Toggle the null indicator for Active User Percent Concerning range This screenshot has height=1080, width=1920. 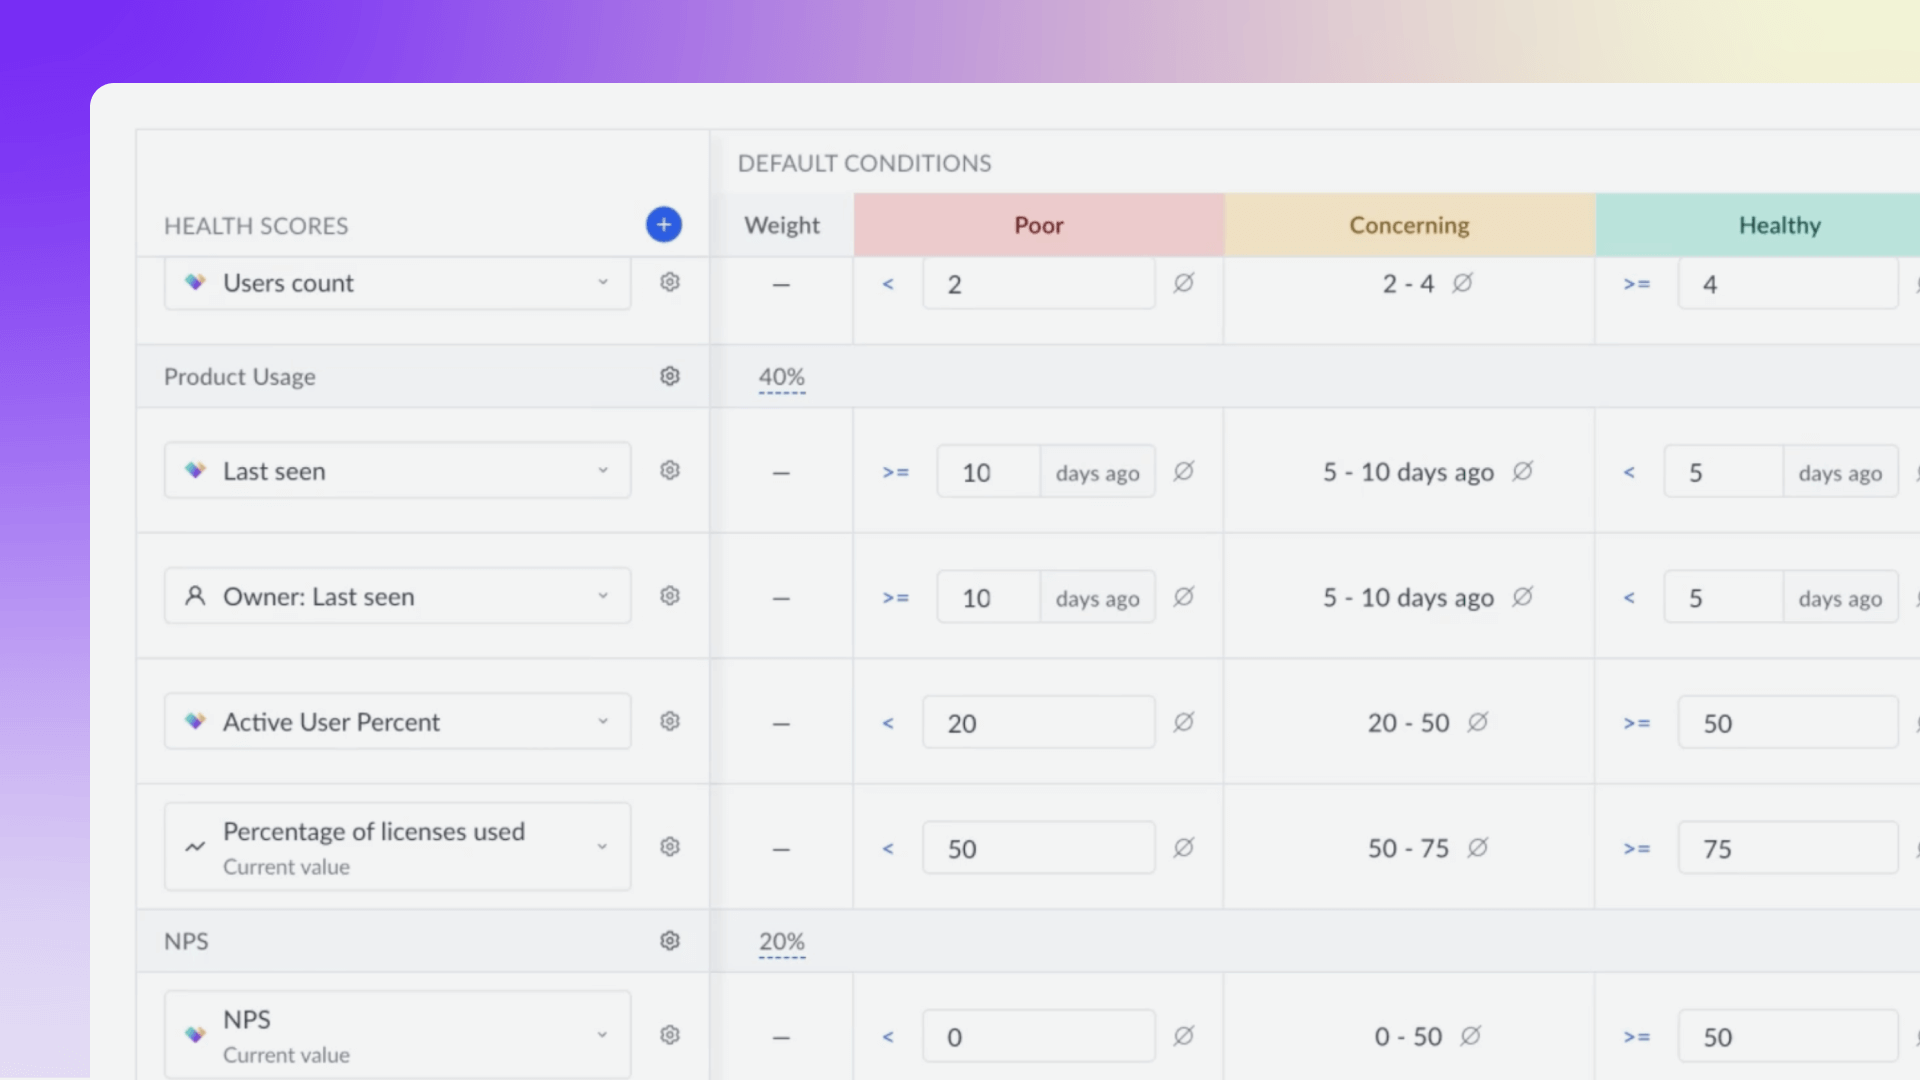click(x=1480, y=722)
